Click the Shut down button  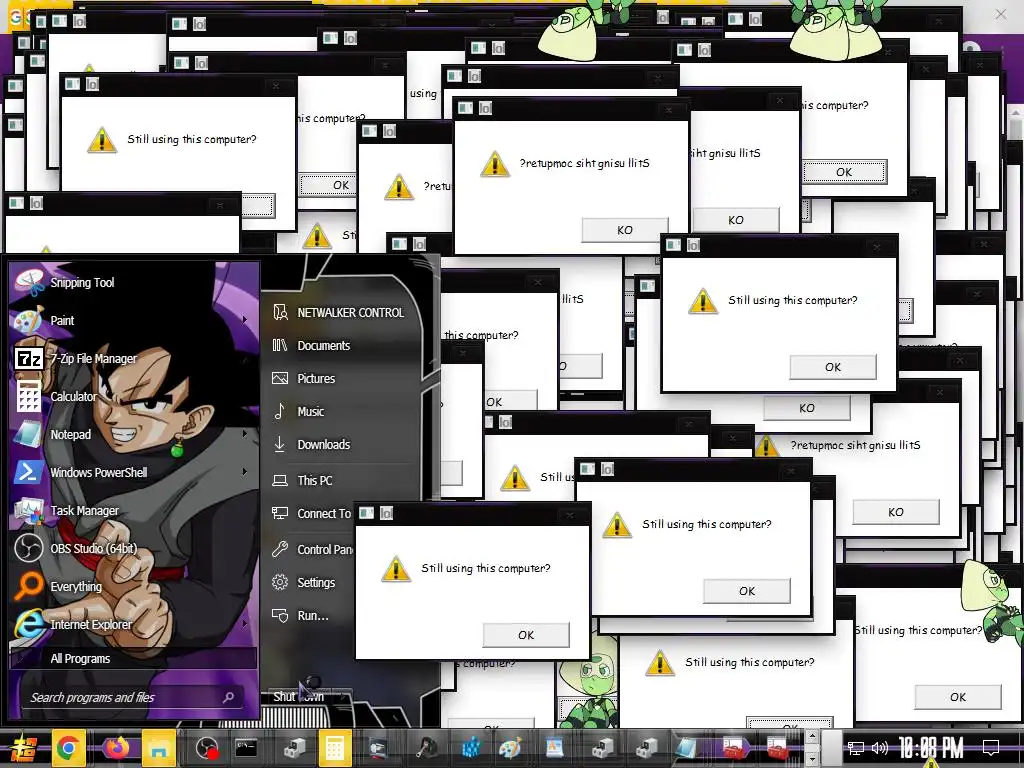tap(300, 697)
